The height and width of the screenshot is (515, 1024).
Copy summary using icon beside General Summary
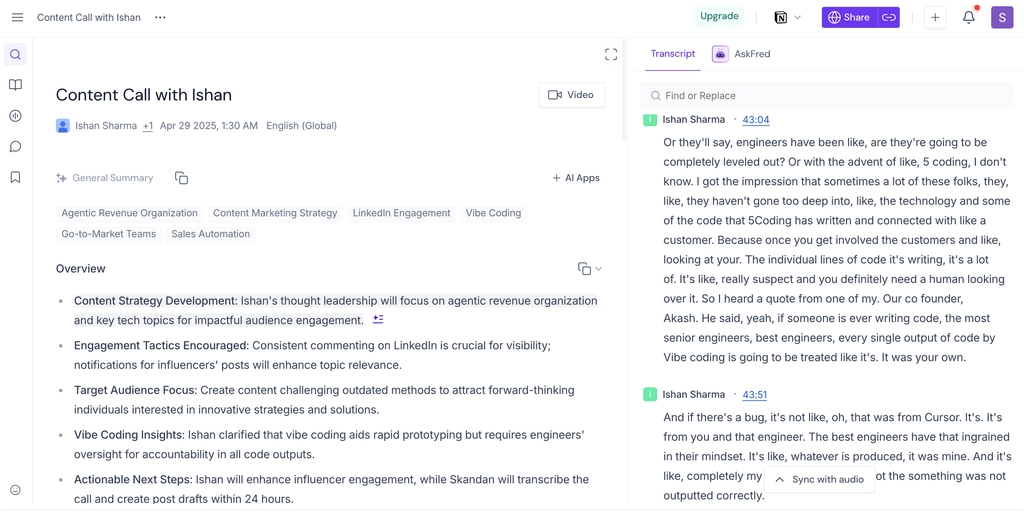pos(181,178)
